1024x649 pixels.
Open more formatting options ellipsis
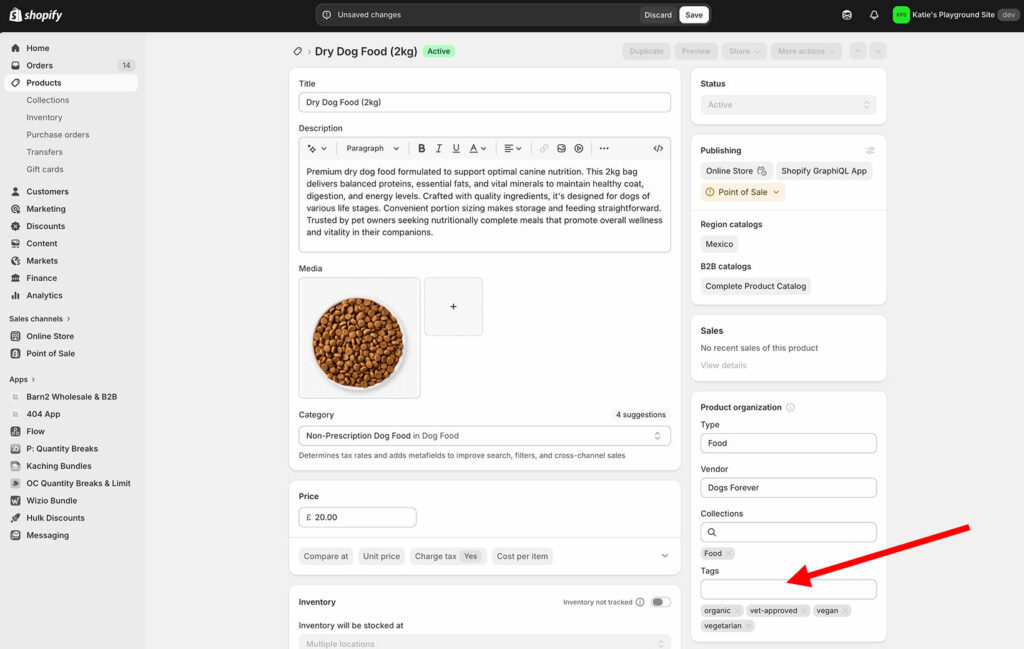tap(604, 148)
